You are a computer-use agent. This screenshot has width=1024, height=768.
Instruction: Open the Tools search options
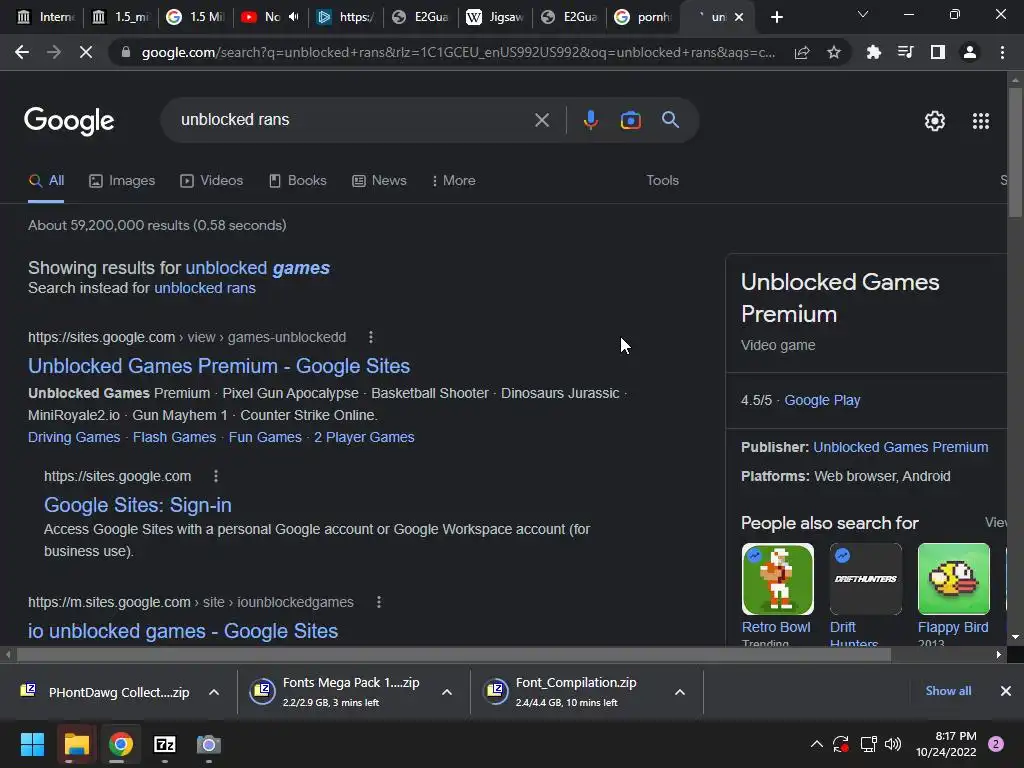662,180
